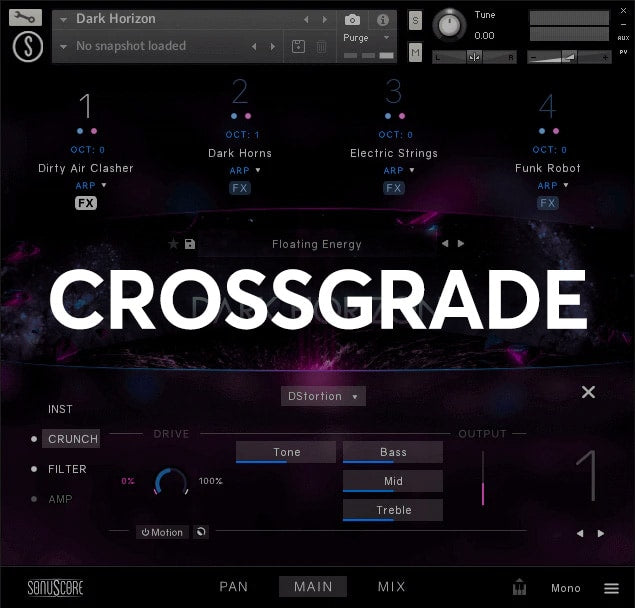Open the snapshot list dropdown
Screen dimensions: 635x608
(x=64, y=47)
